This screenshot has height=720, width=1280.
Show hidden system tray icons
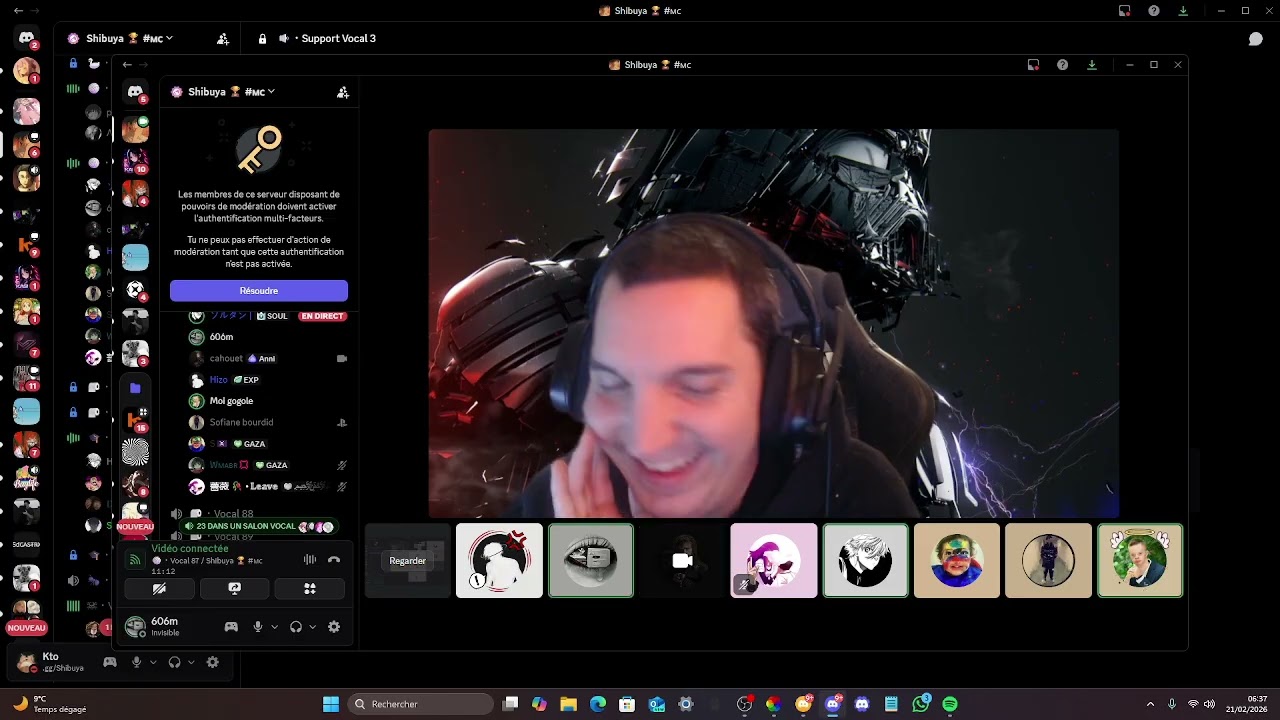1150,704
